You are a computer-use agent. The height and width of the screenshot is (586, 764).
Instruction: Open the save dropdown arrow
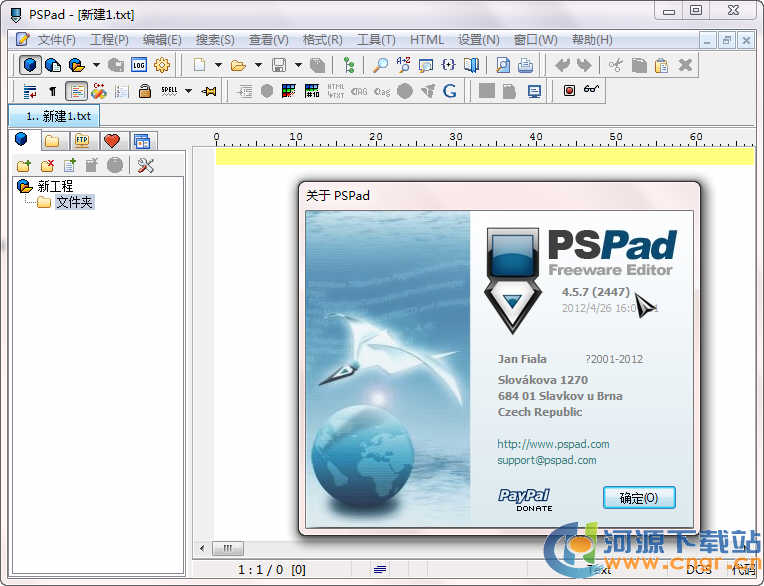pos(298,65)
